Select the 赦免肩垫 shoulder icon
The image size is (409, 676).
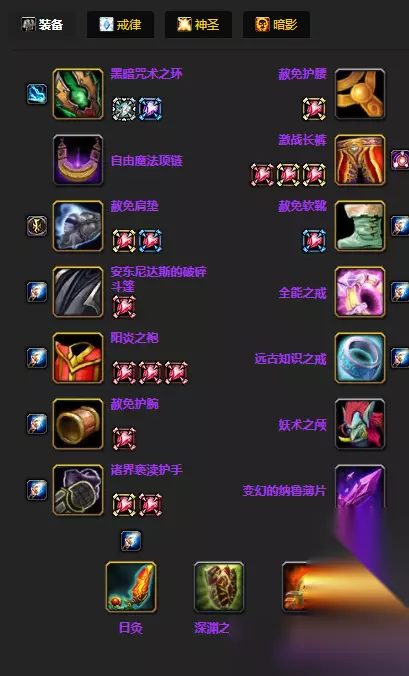(78, 226)
